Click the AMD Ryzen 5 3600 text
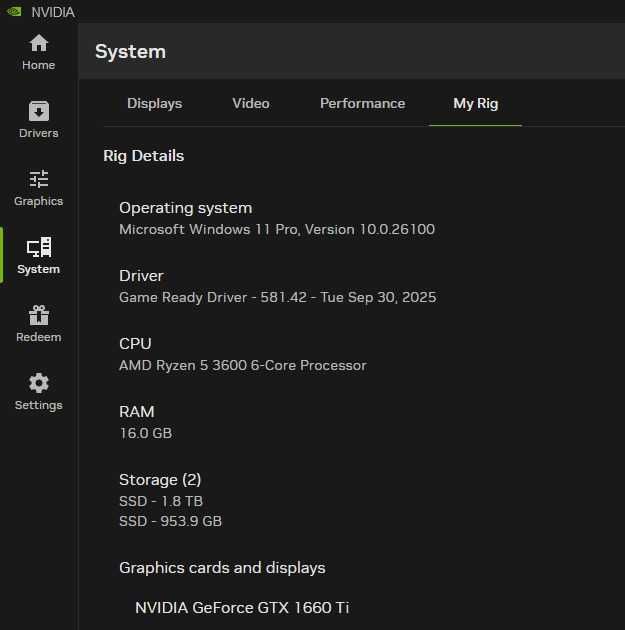This screenshot has width=625, height=630. coord(242,365)
